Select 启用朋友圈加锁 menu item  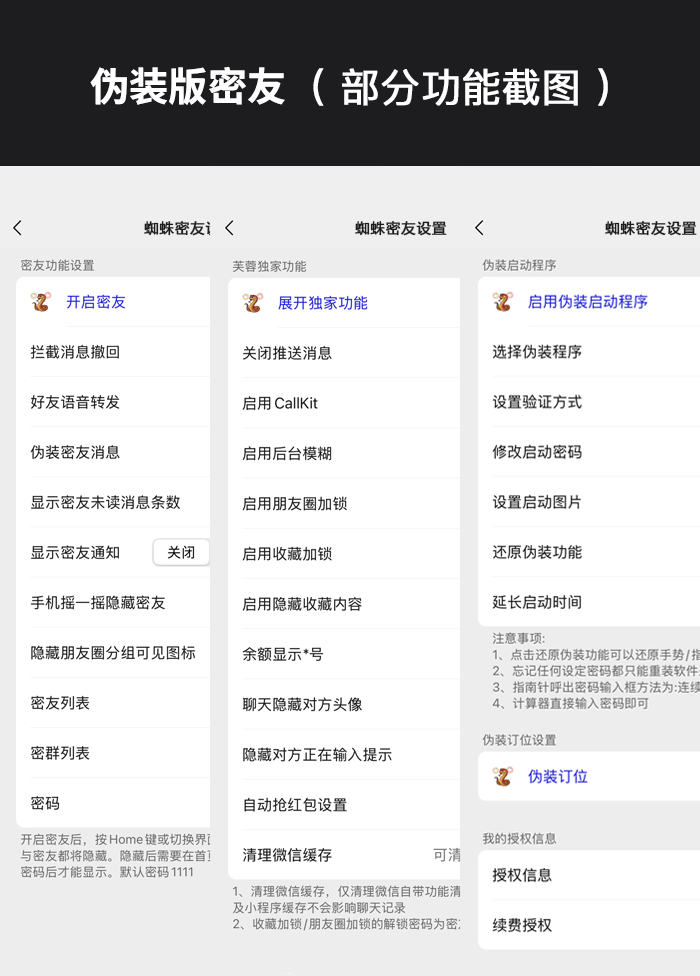pos(295,504)
